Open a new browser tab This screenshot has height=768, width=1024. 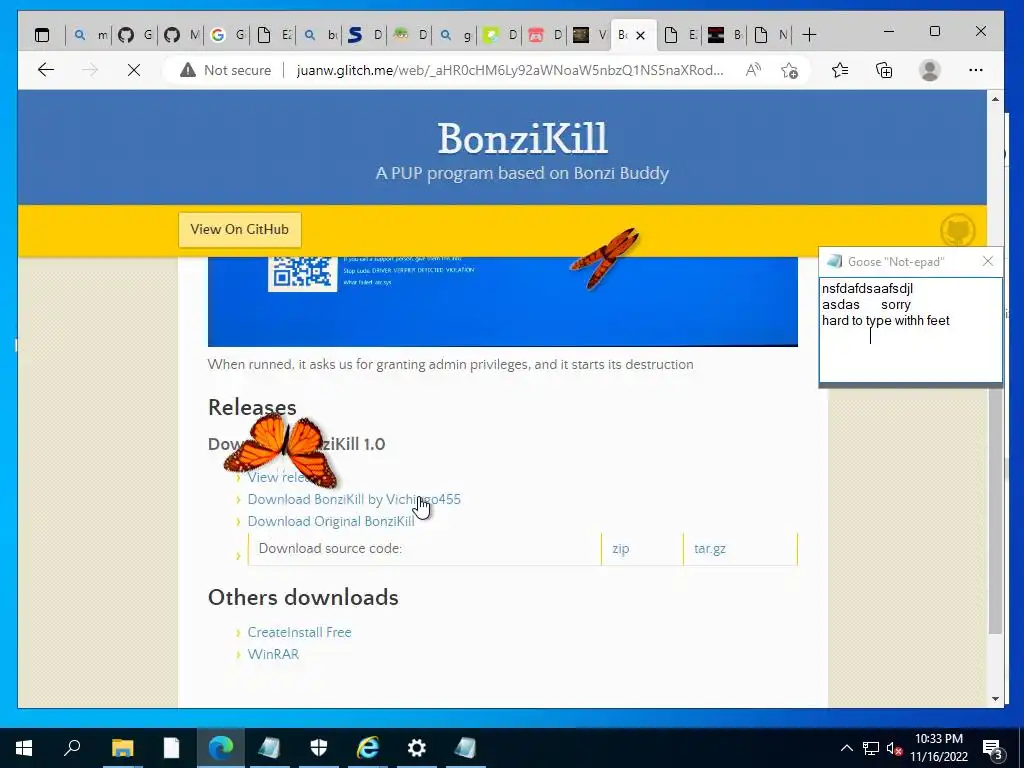[809, 35]
